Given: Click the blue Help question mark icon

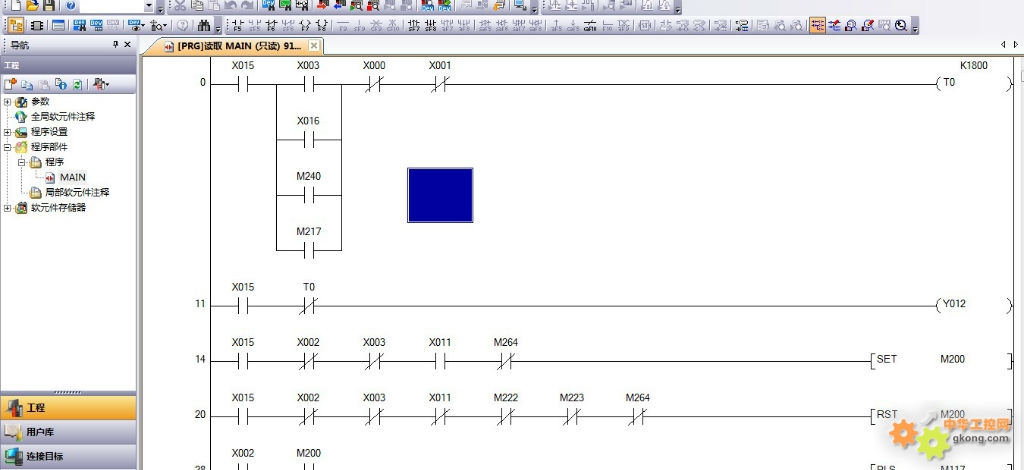Looking at the screenshot, I should [x=69, y=6].
